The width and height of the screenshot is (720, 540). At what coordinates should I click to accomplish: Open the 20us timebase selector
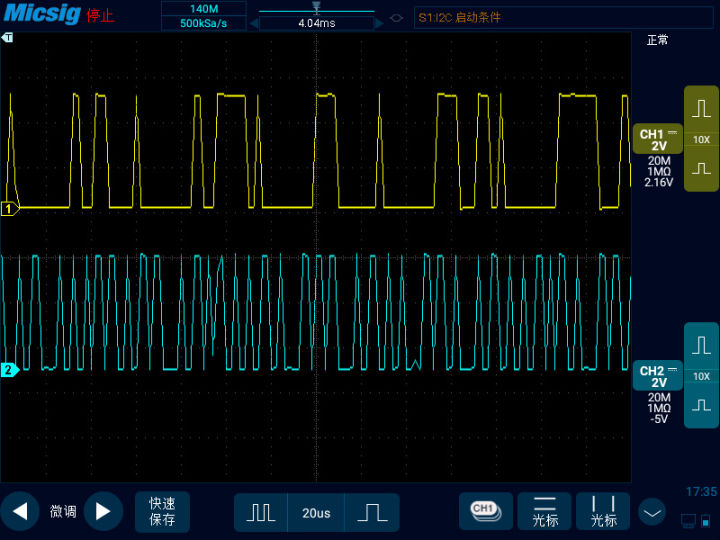[316, 512]
